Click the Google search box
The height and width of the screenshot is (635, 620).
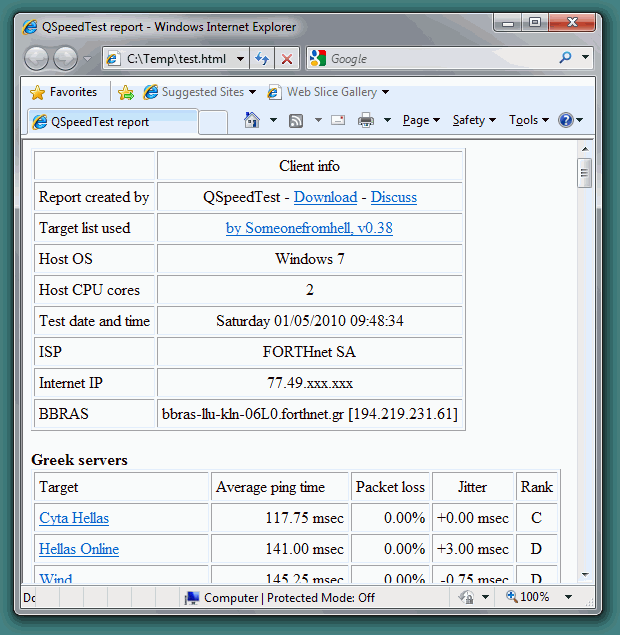[433, 59]
